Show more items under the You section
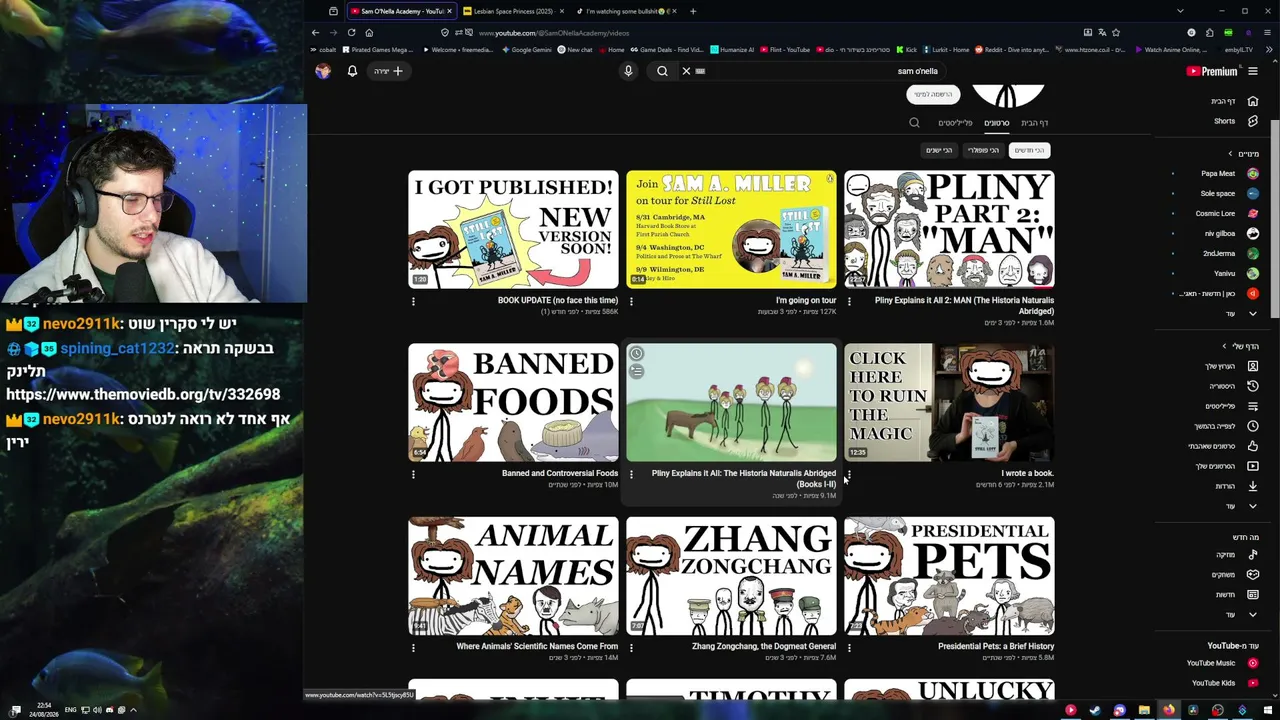The image size is (1280, 720). tap(1242, 506)
